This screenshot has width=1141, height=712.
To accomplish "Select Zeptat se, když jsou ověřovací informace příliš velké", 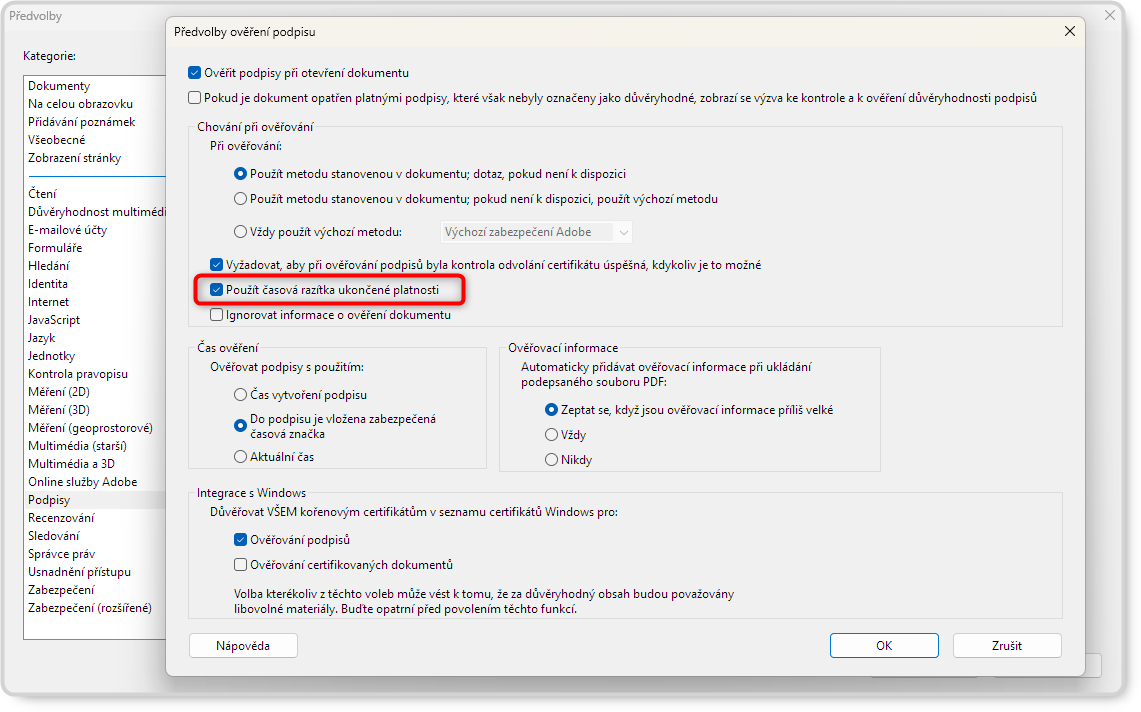I will coord(551,410).
